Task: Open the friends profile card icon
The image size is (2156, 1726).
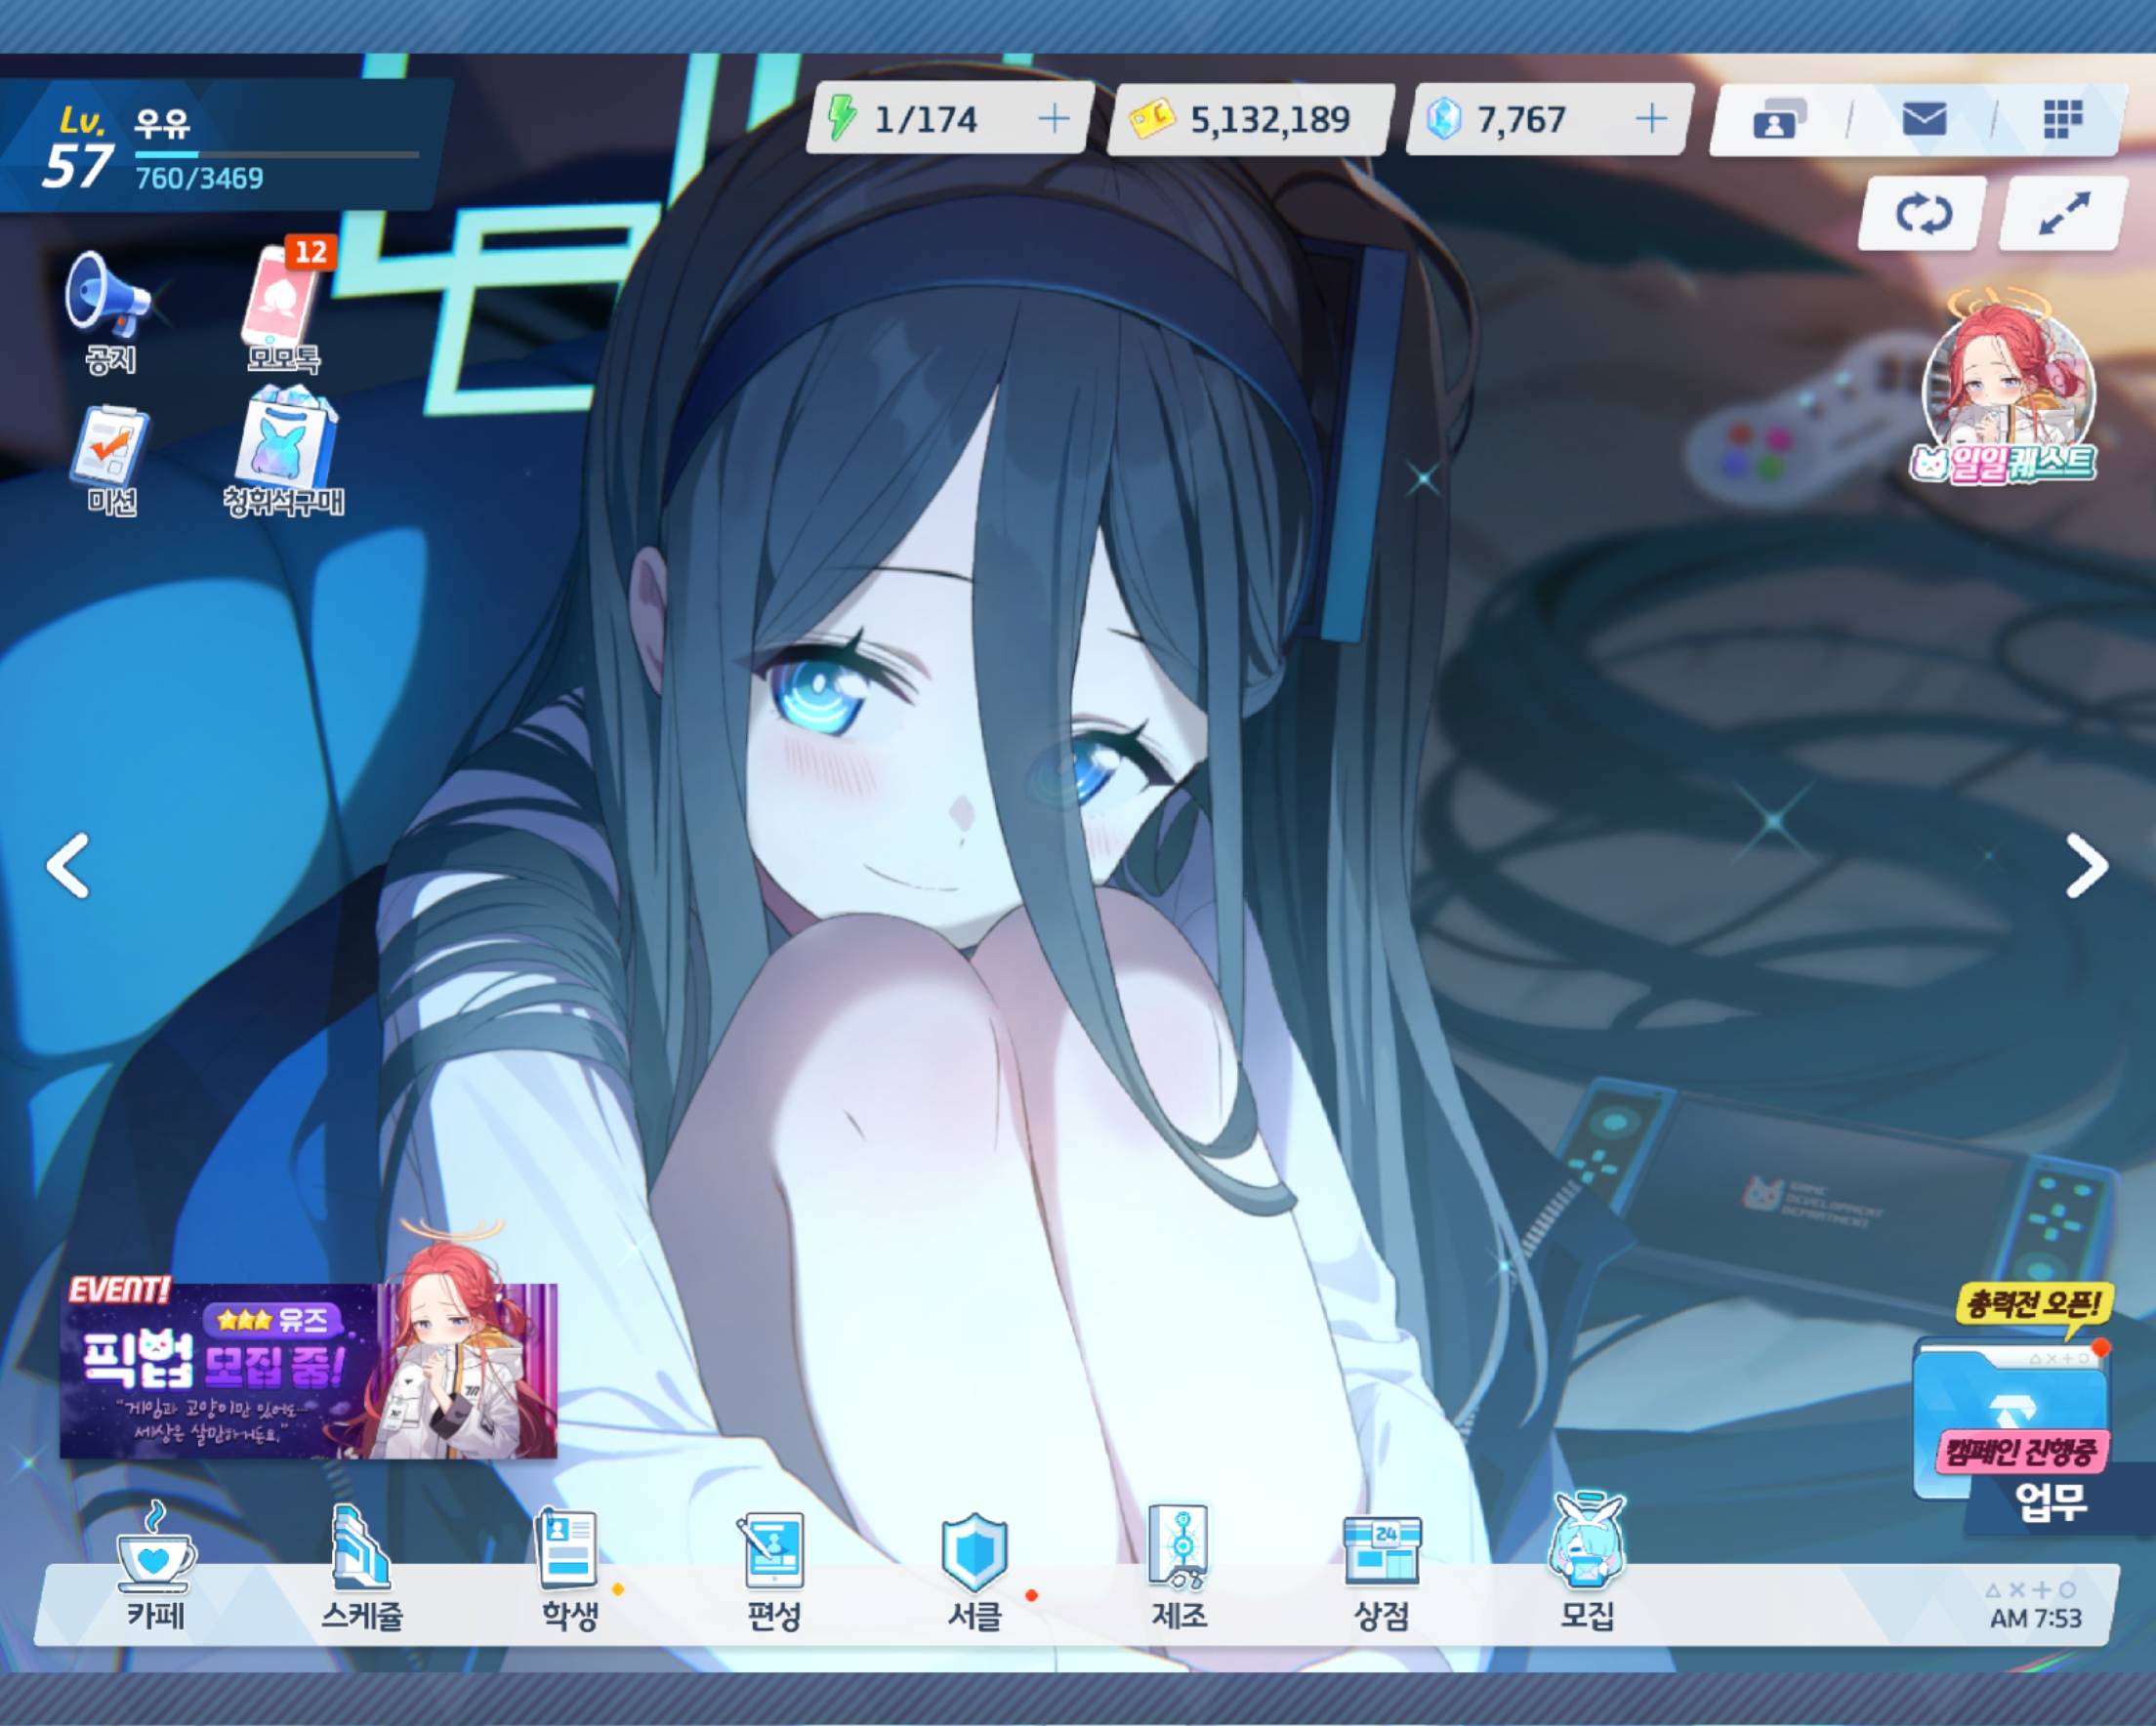Action: coord(1779,119)
